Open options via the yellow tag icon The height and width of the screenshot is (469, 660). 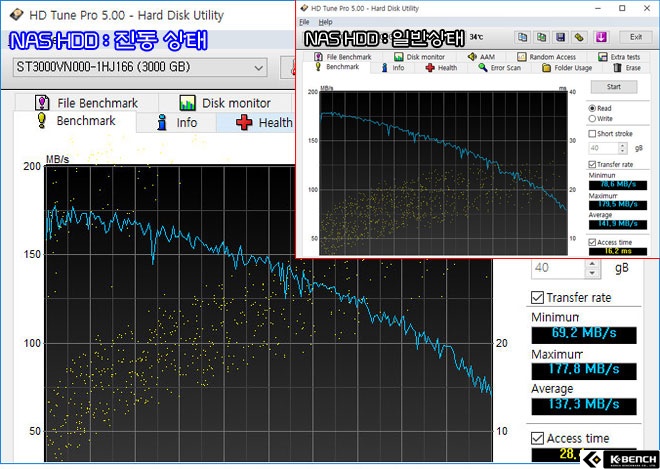click(x=580, y=37)
